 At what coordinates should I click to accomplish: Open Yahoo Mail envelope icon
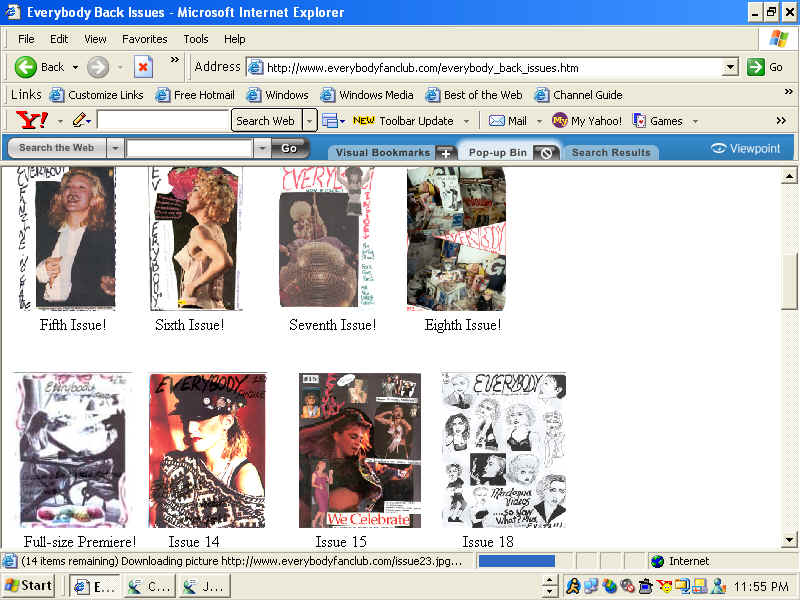pyautogui.click(x=496, y=121)
